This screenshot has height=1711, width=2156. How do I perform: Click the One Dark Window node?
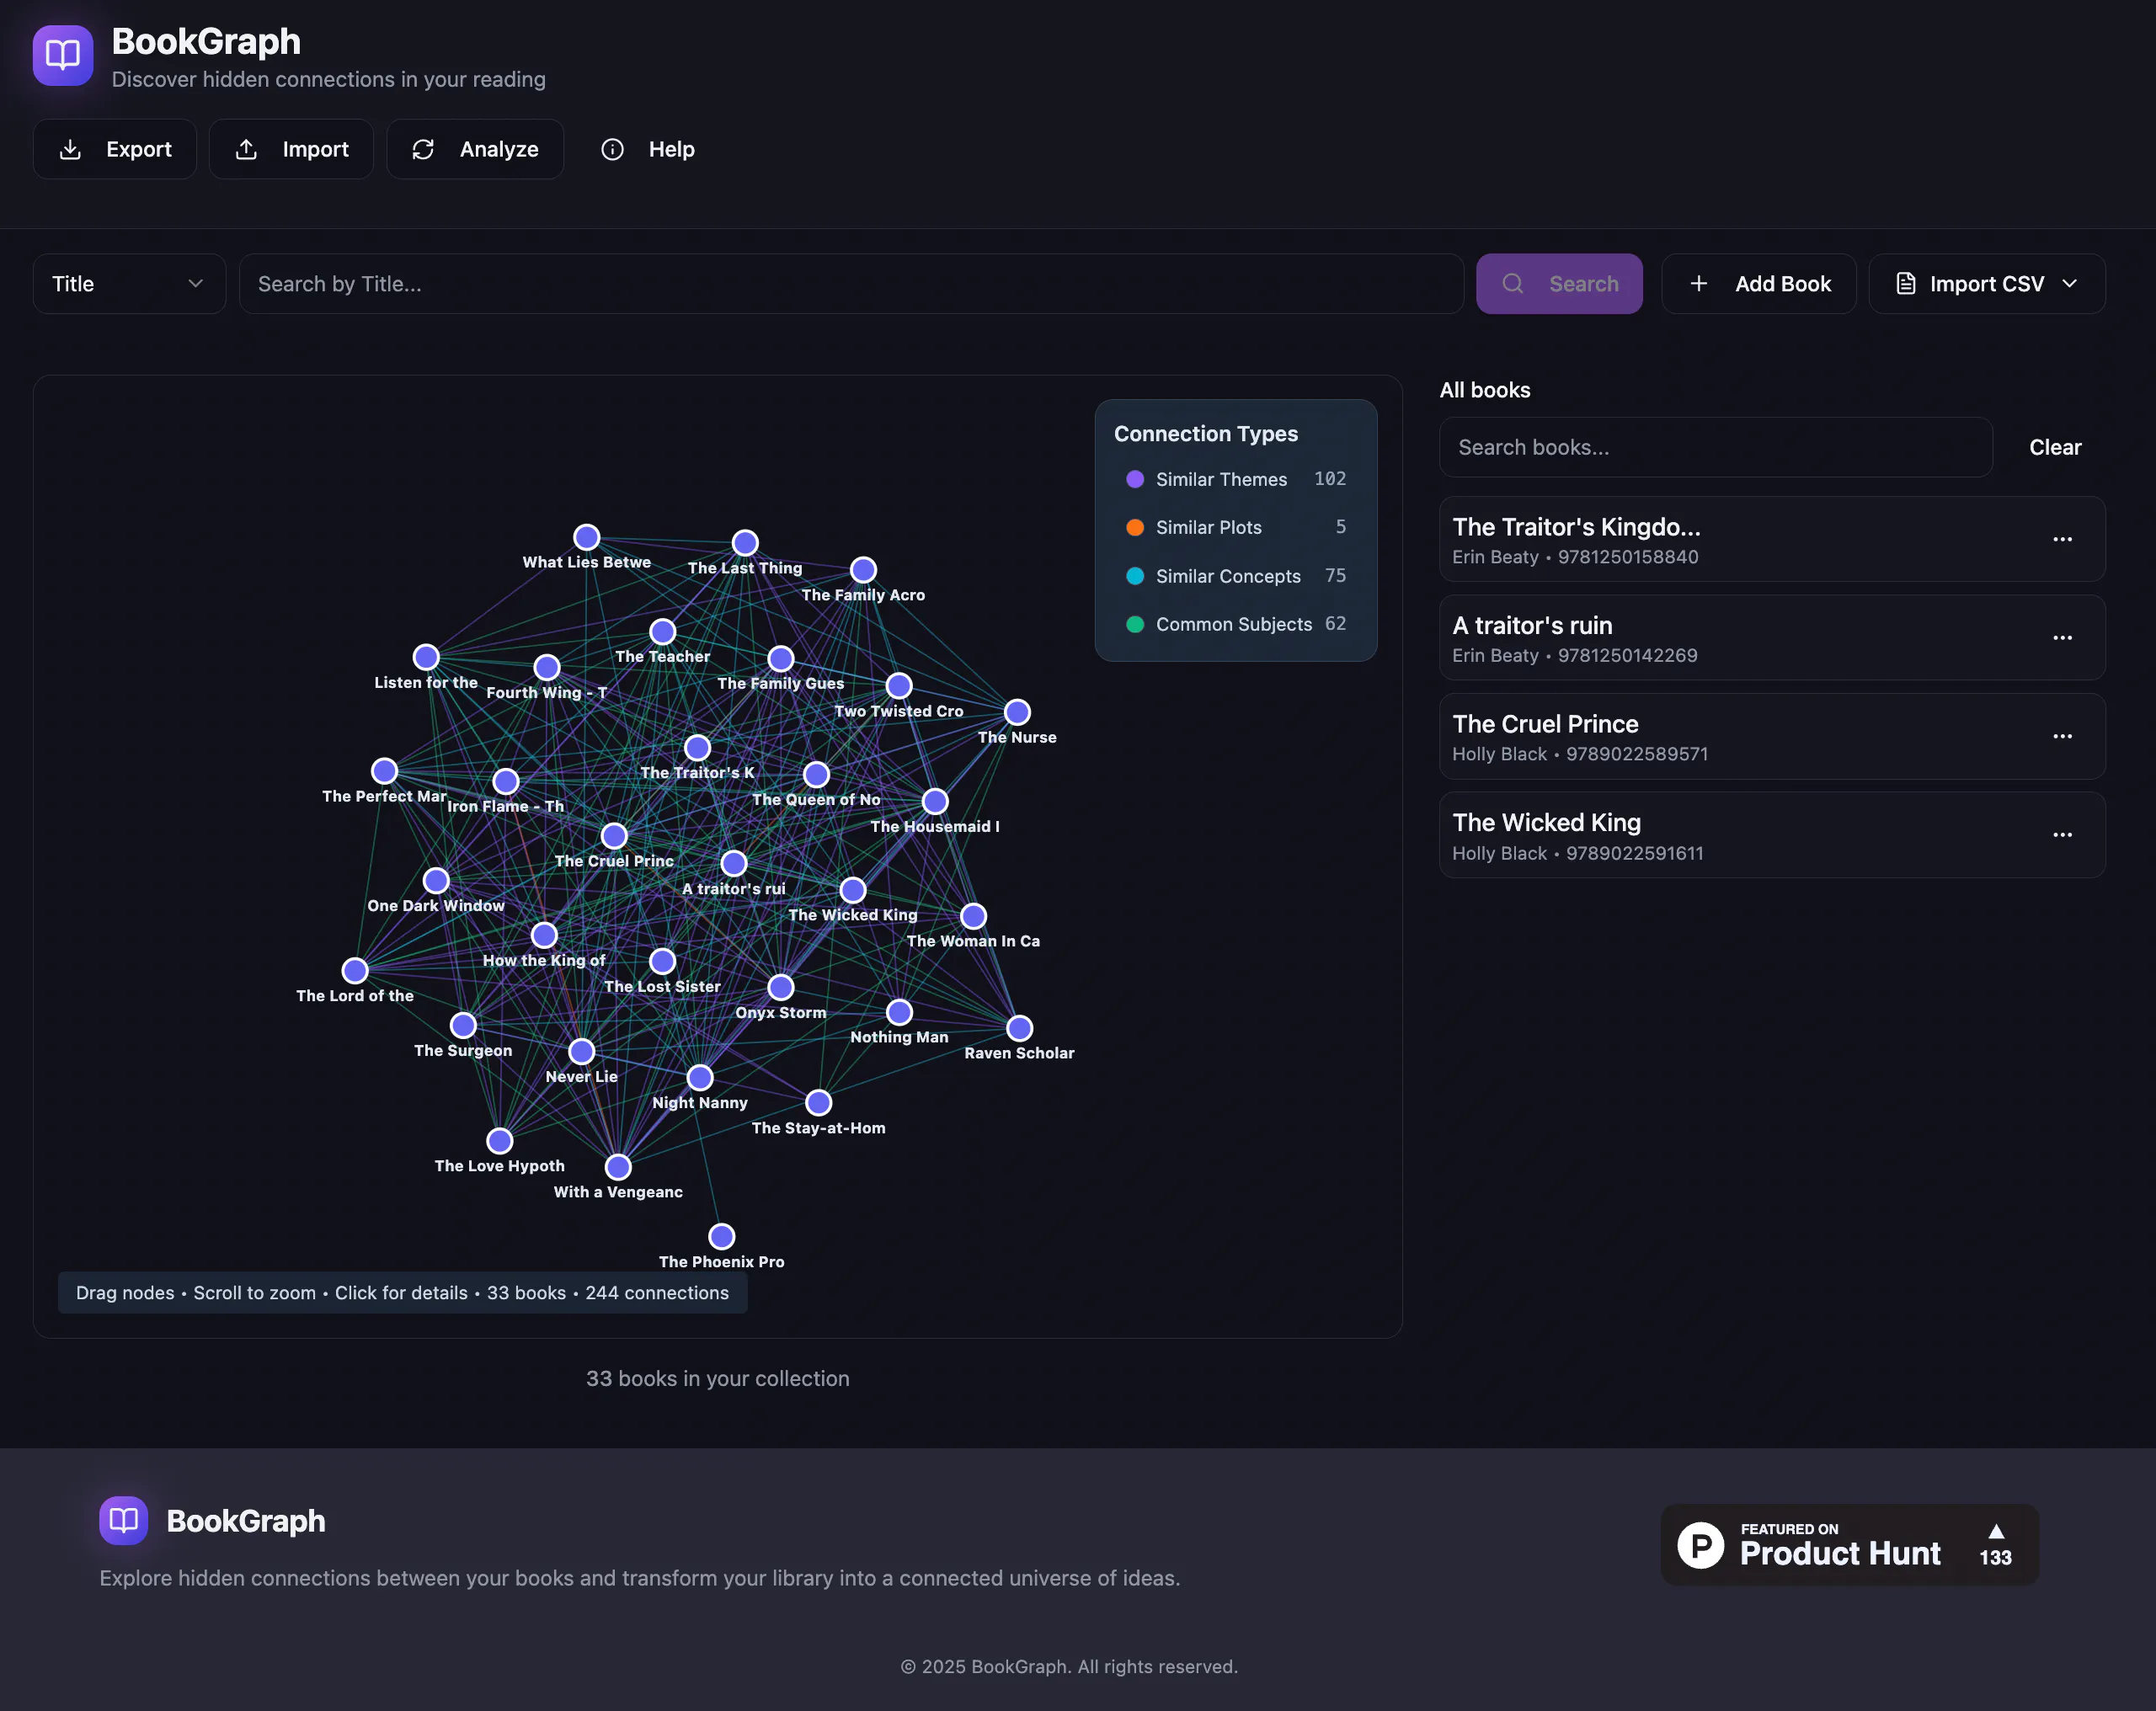tap(436, 881)
